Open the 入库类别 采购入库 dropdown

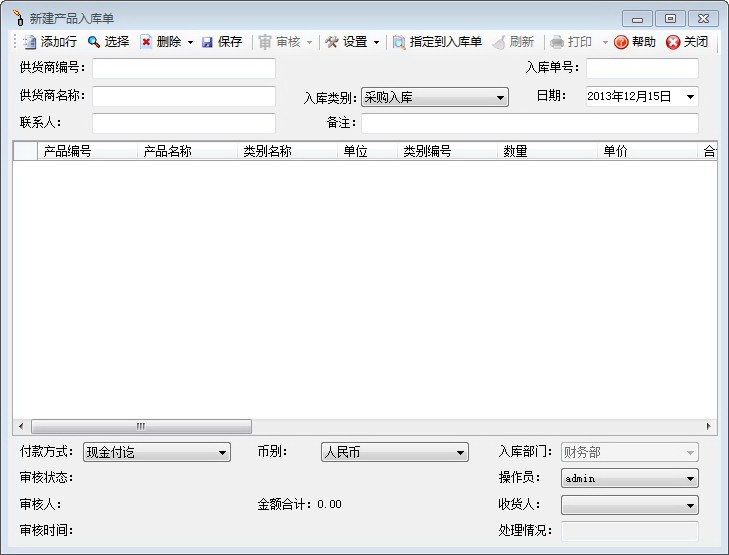[435, 97]
